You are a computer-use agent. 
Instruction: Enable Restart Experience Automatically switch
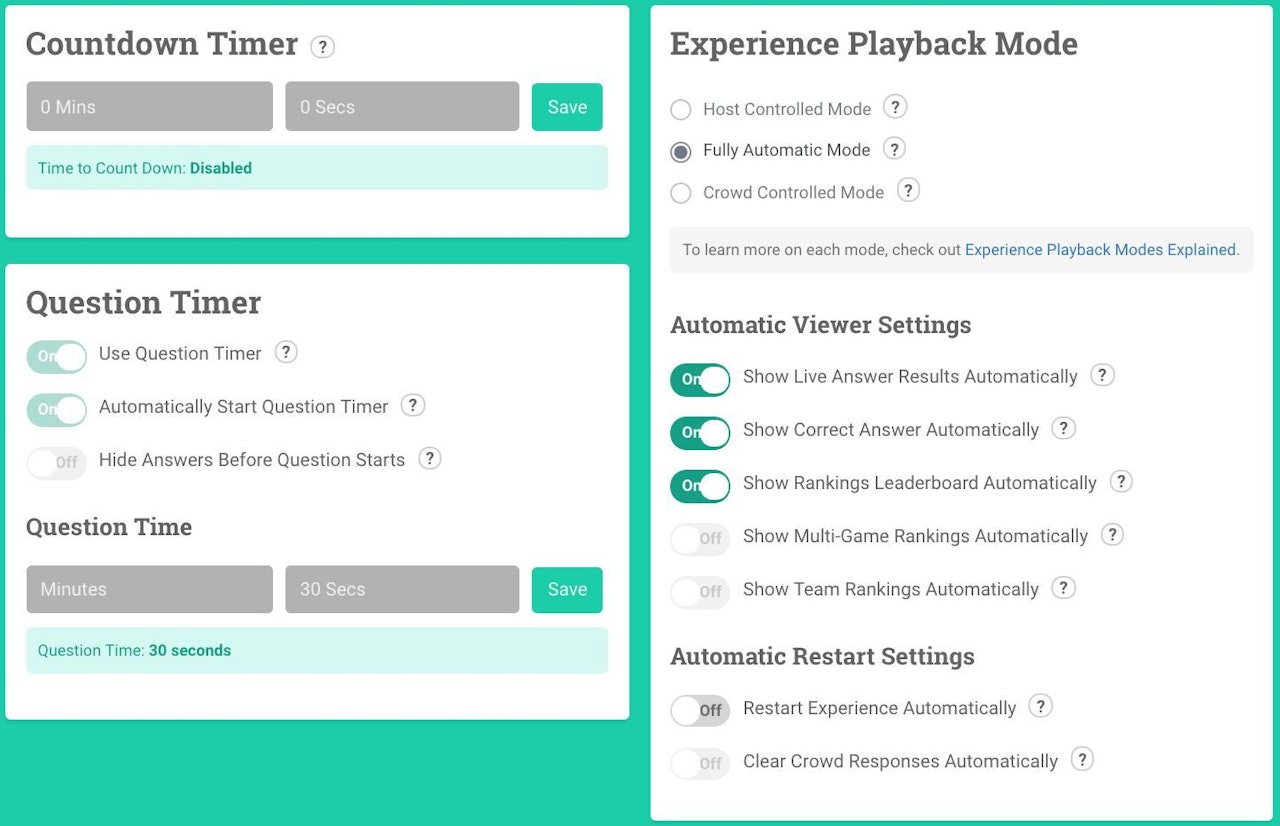click(x=700, y=710)
